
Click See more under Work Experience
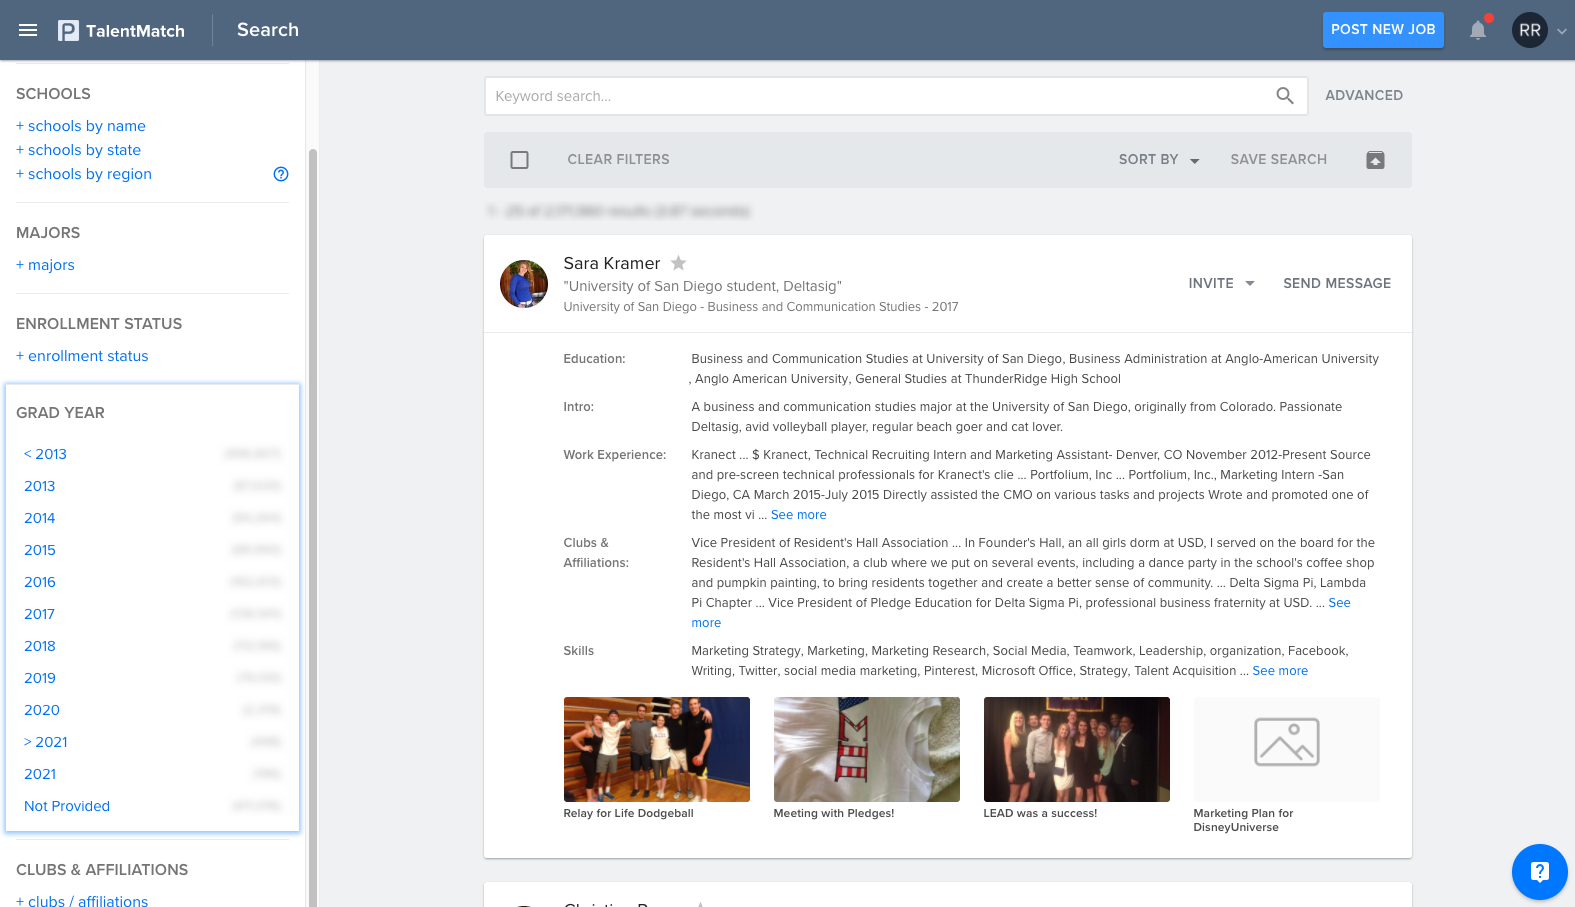[x=798, y=515]
